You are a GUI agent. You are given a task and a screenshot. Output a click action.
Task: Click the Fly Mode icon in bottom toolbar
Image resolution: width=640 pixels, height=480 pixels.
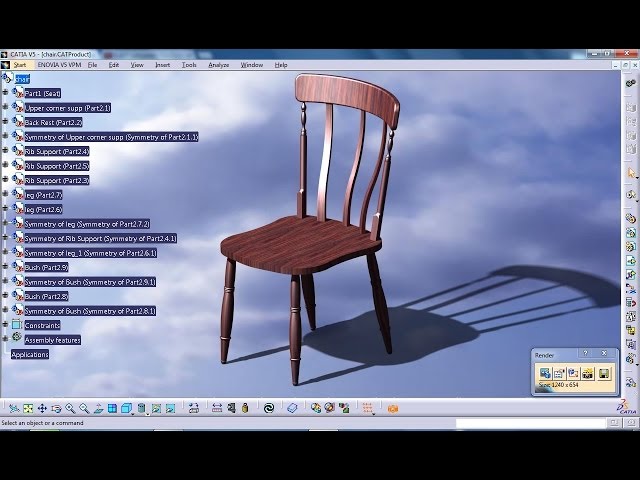click(x=14, y=408)
